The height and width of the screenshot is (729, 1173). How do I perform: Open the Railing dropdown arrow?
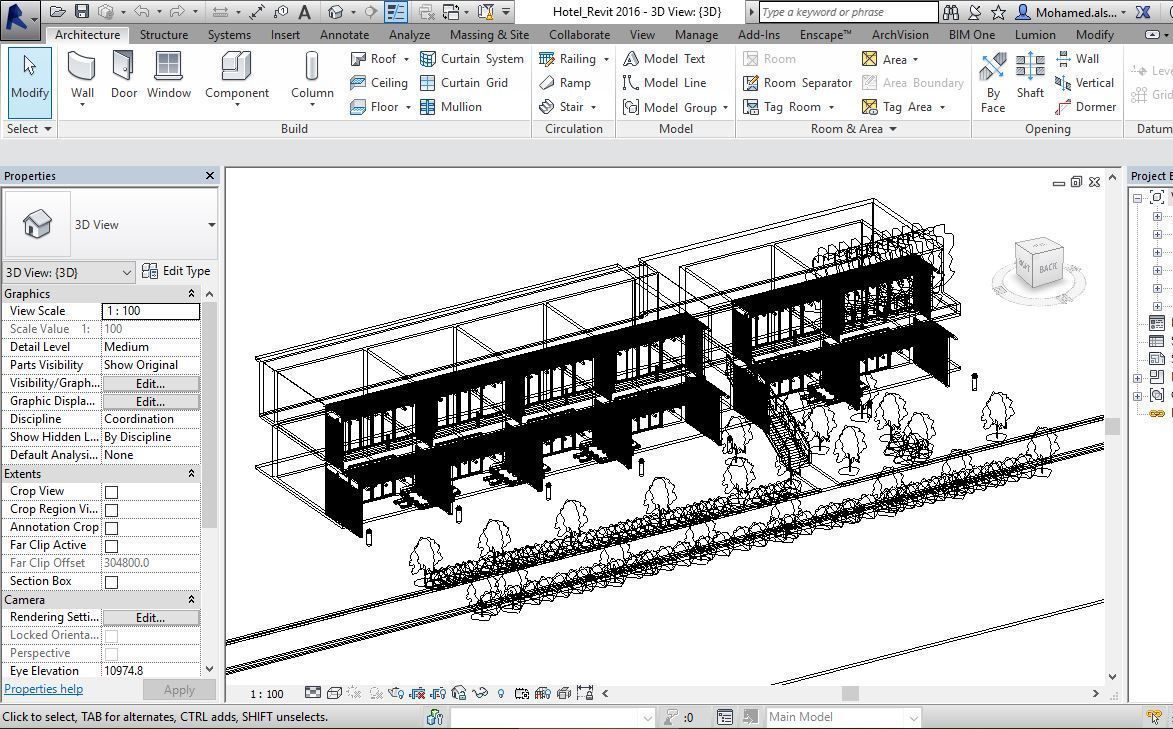(x=606, y=59)
